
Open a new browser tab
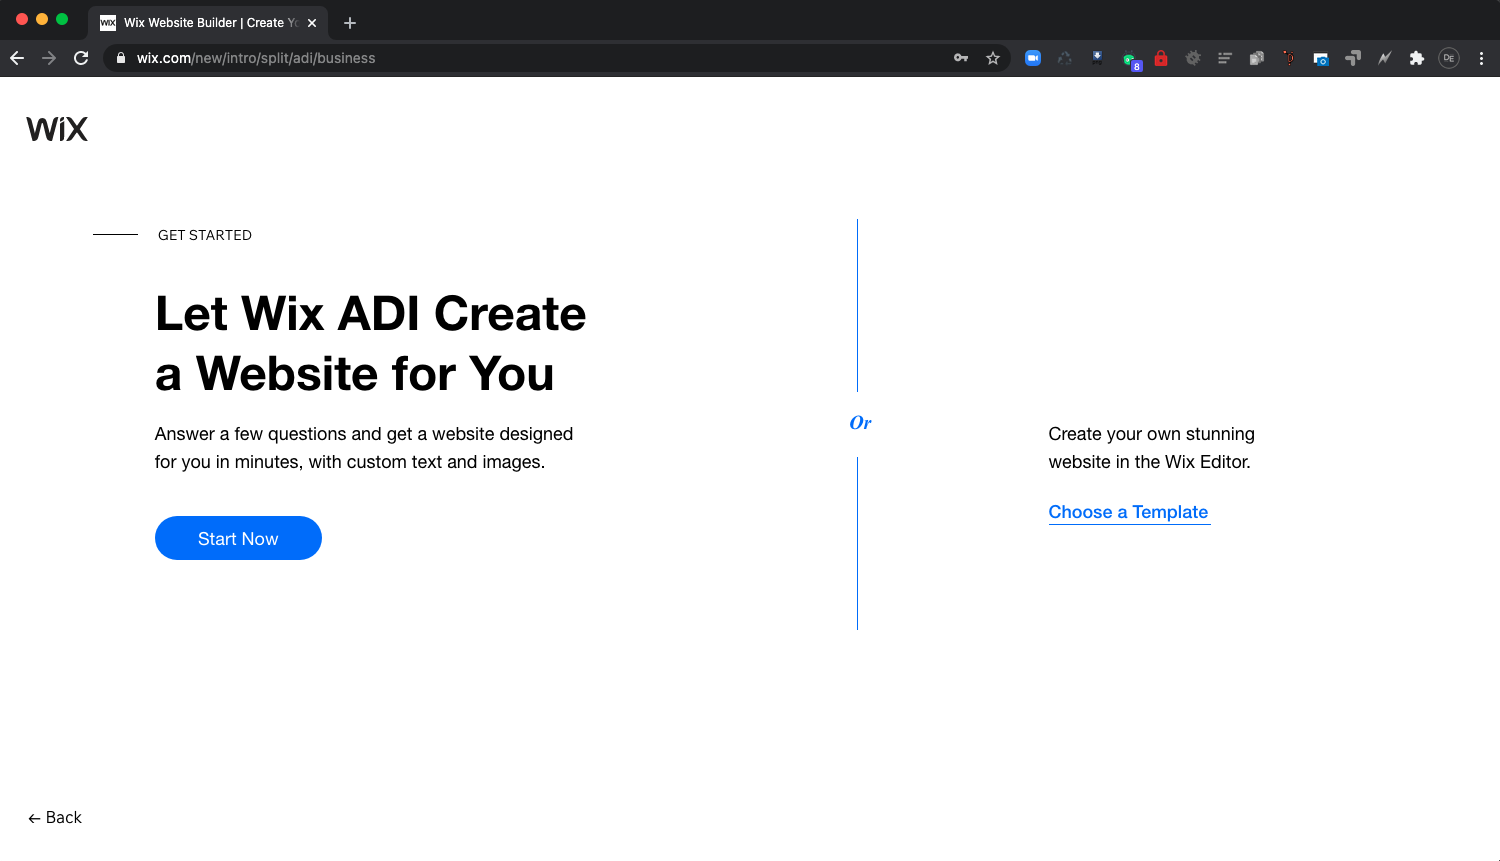[350, 22]
